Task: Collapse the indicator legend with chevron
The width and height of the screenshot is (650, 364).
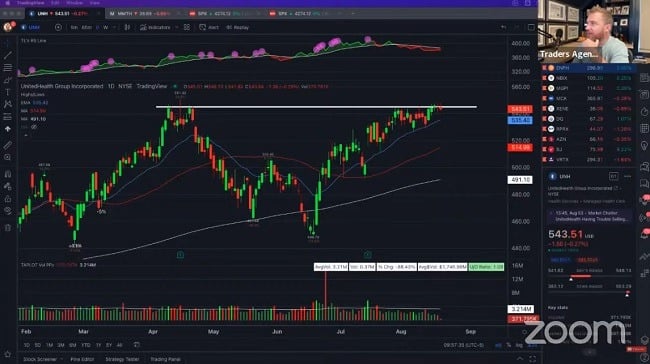Action: pyautogui.click(x=26, y=135)
